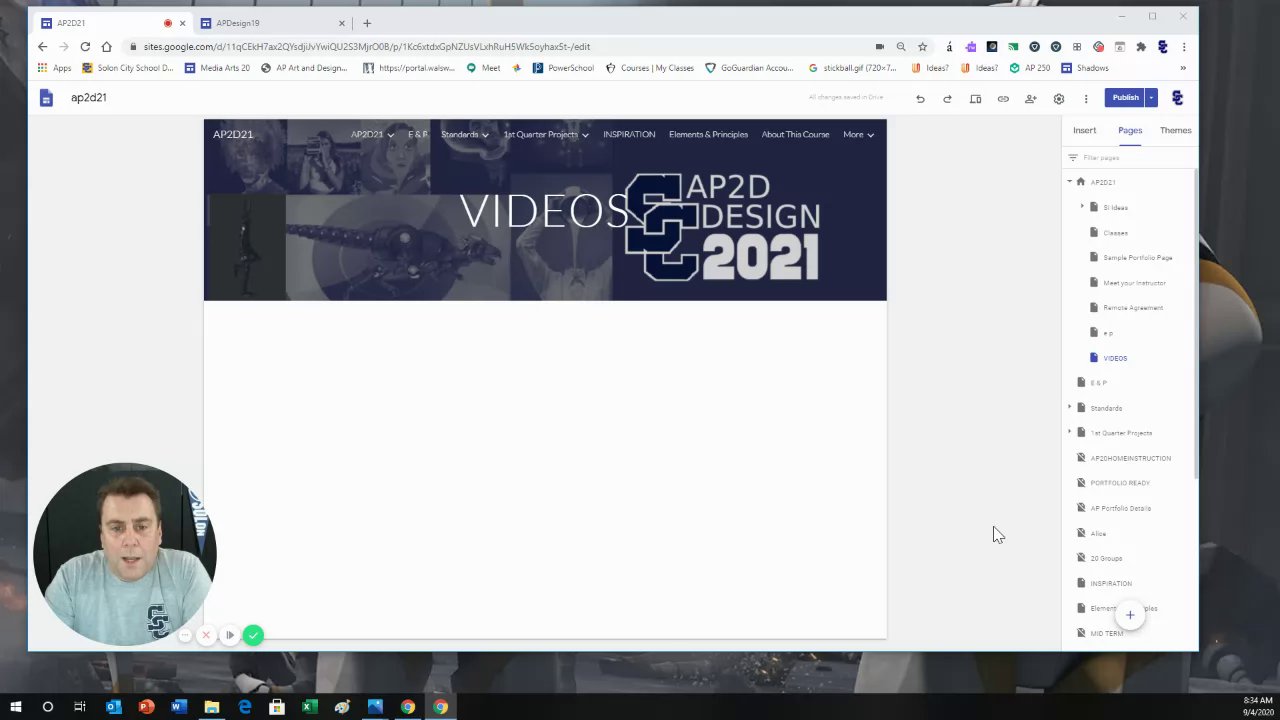The width and height of the screenshot is (1280, 720).
Task: Open INSPIRATION in site navigation
Action: 629,134
